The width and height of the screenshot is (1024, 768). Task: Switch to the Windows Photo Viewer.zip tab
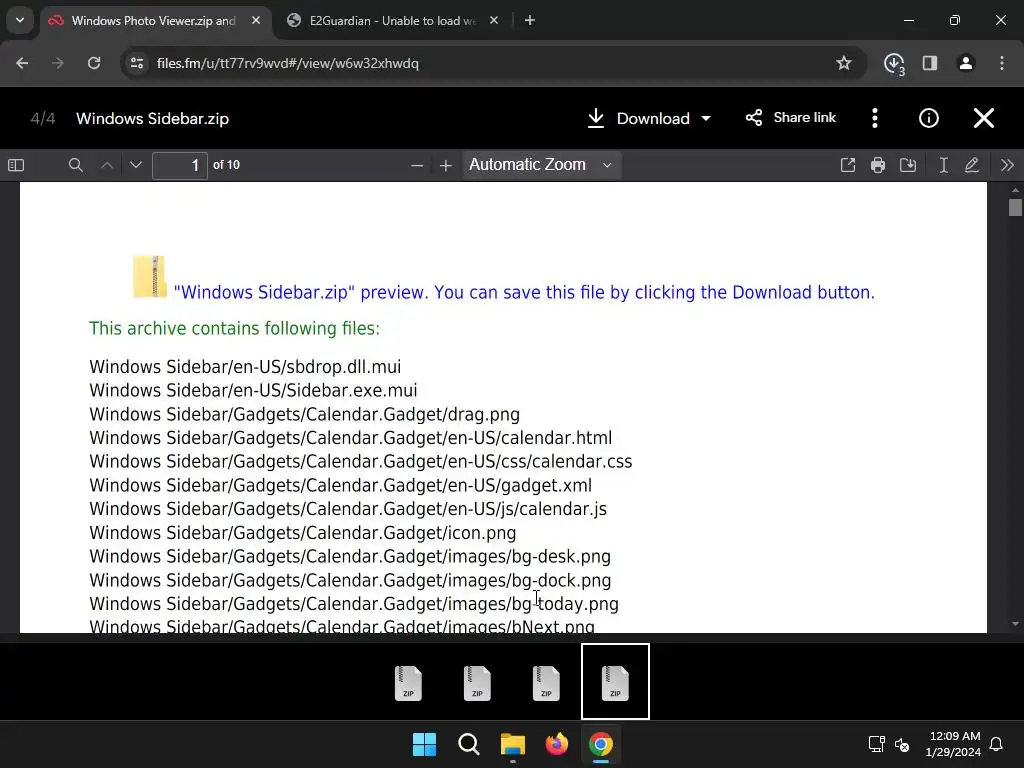point(153,21)
